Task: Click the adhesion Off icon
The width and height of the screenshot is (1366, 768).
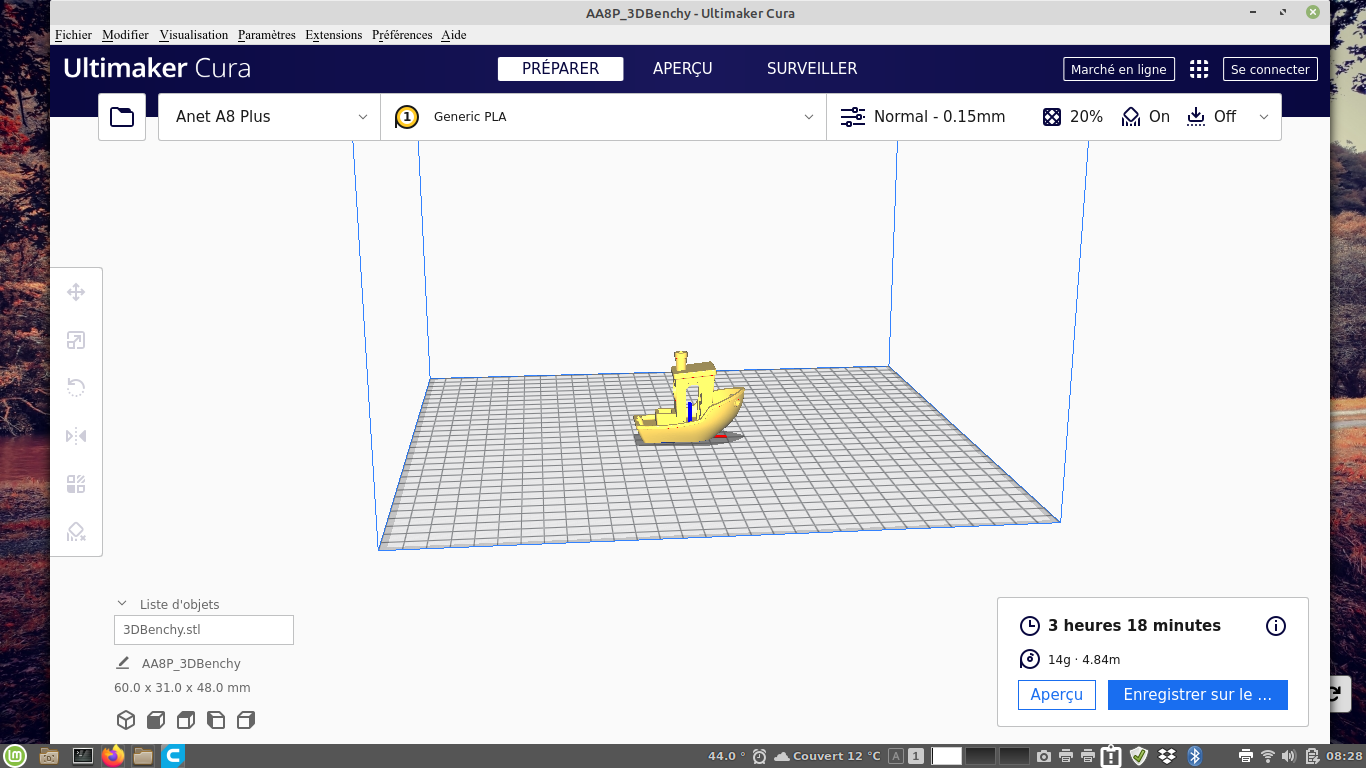Action: (x=1196, y=117)
